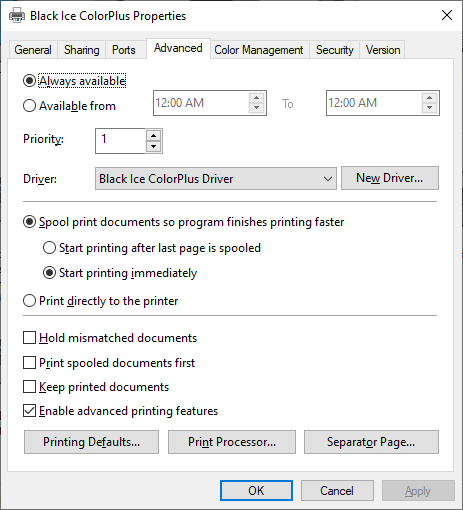
Task: Click the printer icon in title bar
Action: [x=17, y=16]
